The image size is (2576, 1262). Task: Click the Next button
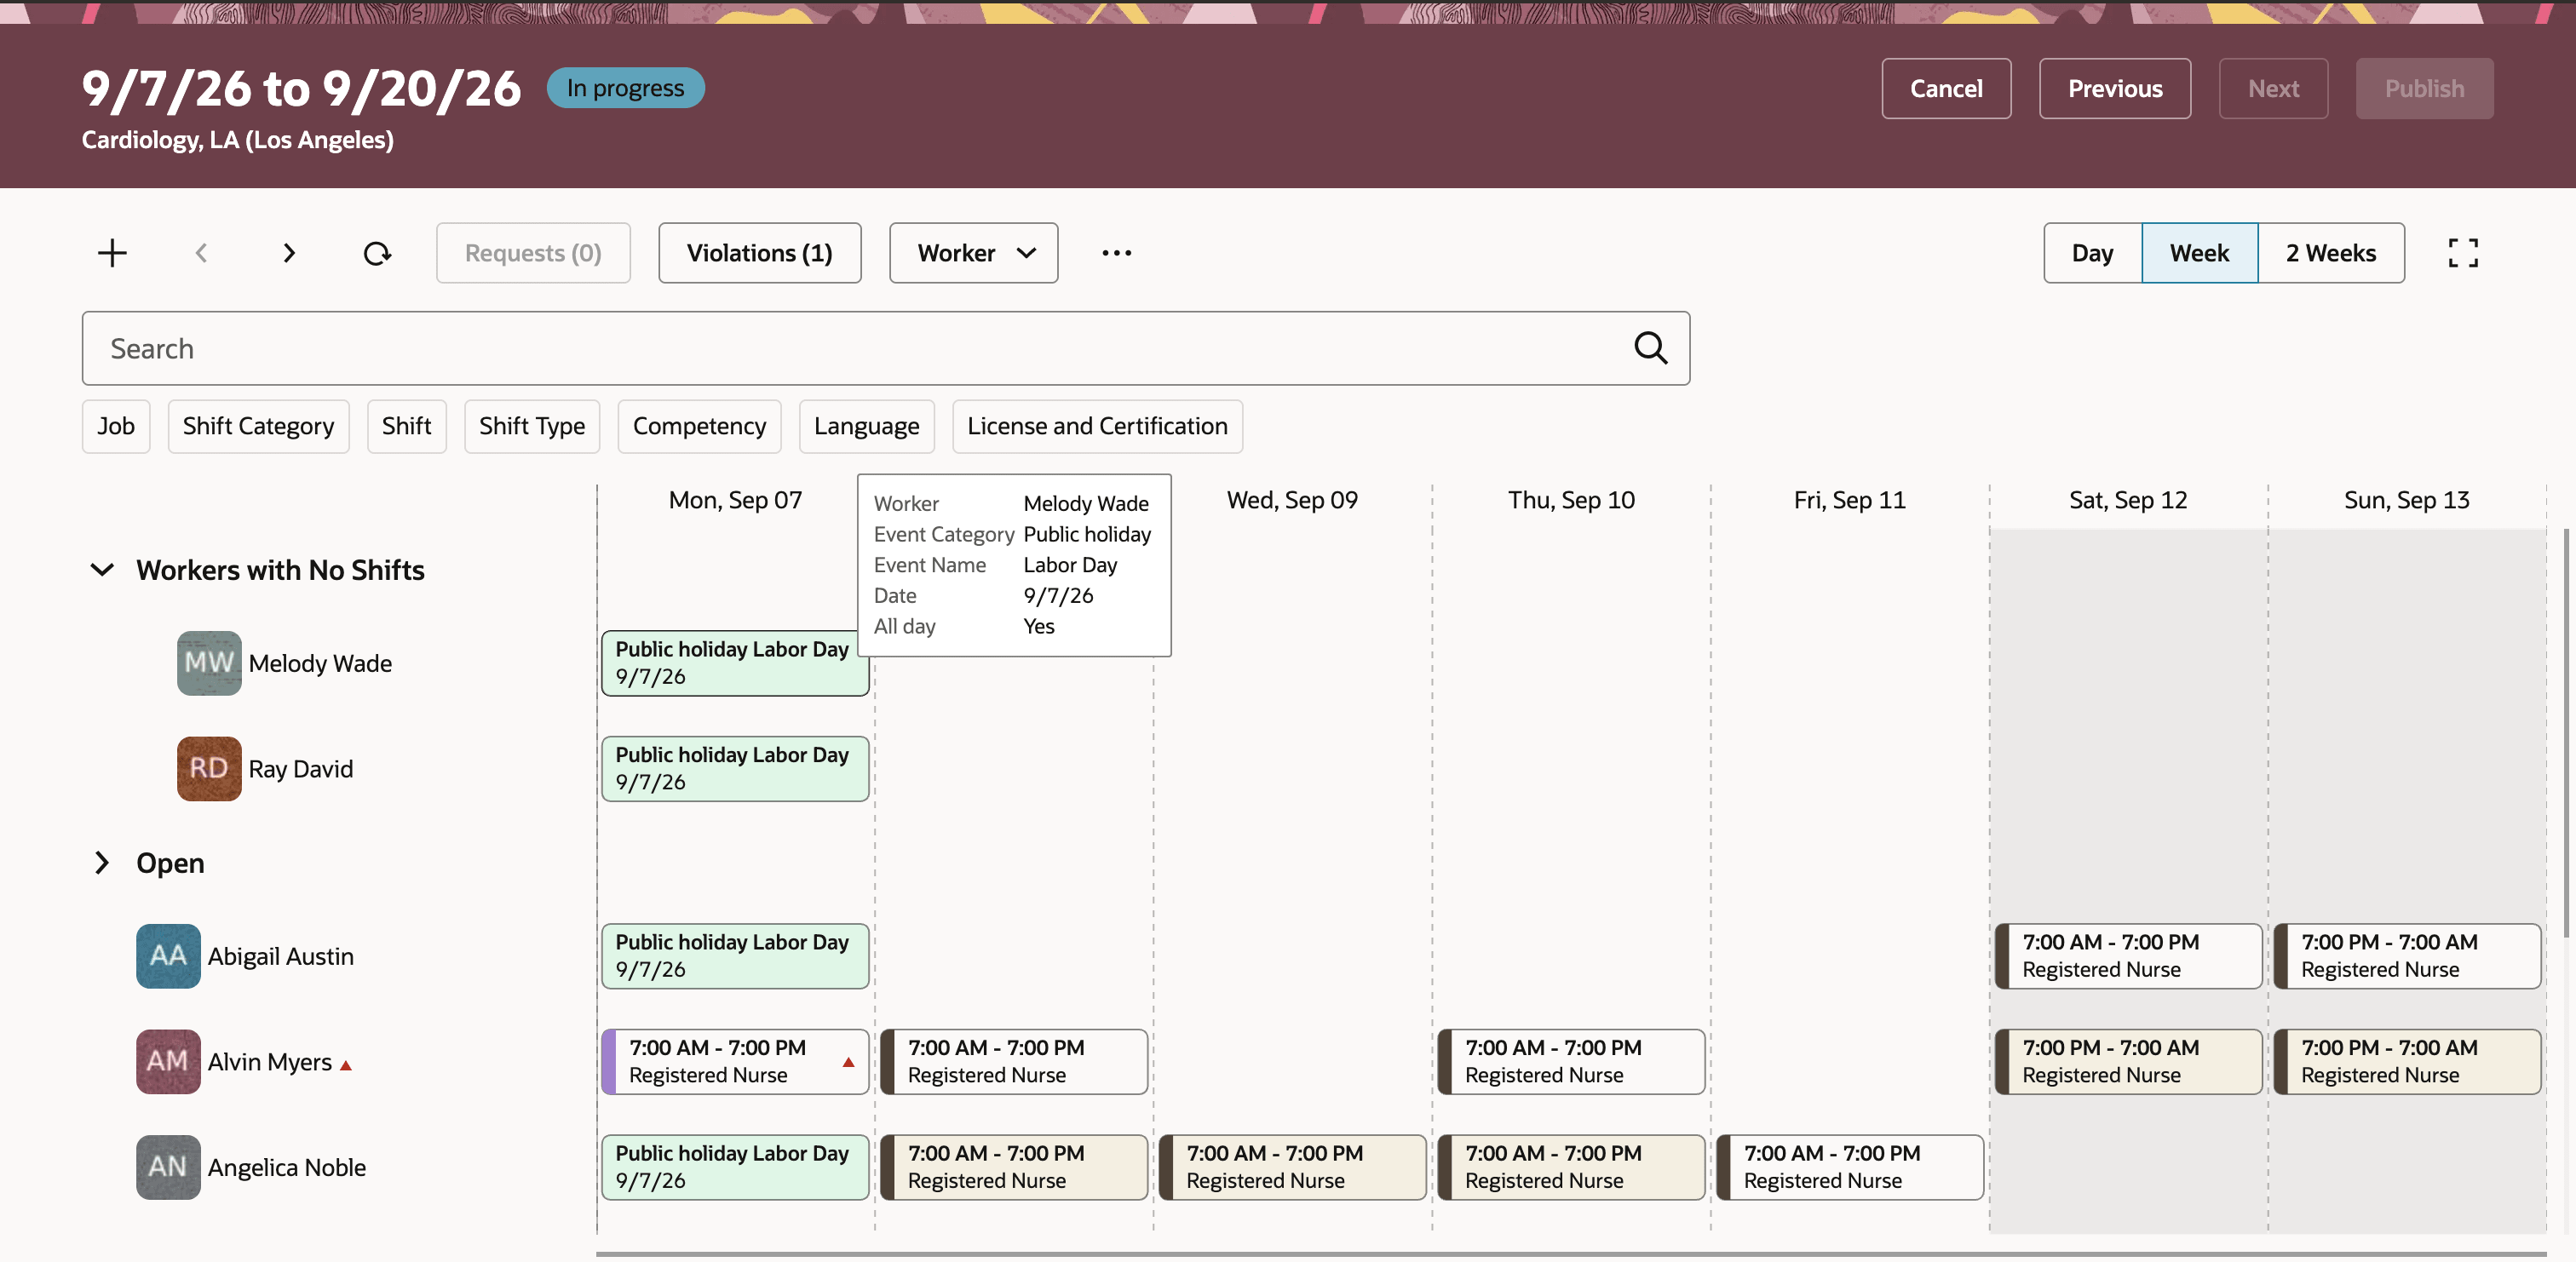point(2273,89)
